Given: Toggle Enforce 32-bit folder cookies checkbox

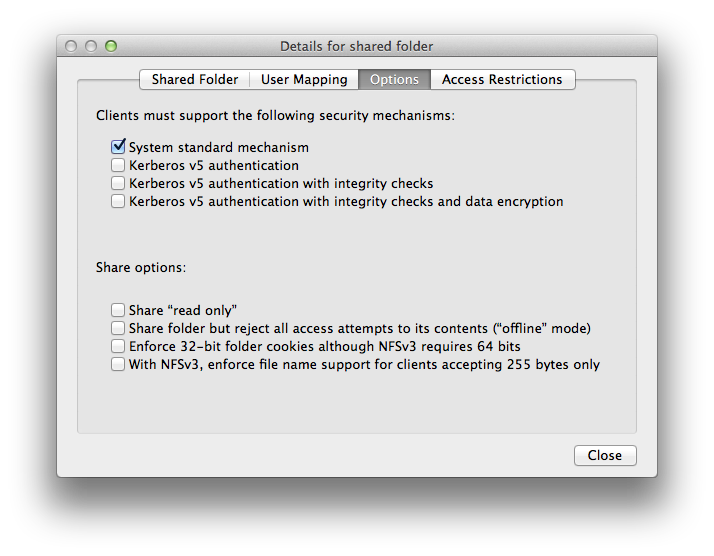Looking at the screenshot, I should (x=118, y=346).
